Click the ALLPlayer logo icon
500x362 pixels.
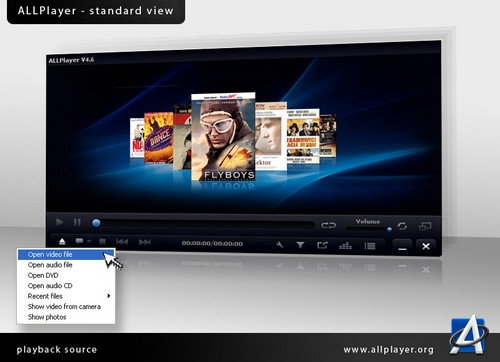tap(468, 335)
